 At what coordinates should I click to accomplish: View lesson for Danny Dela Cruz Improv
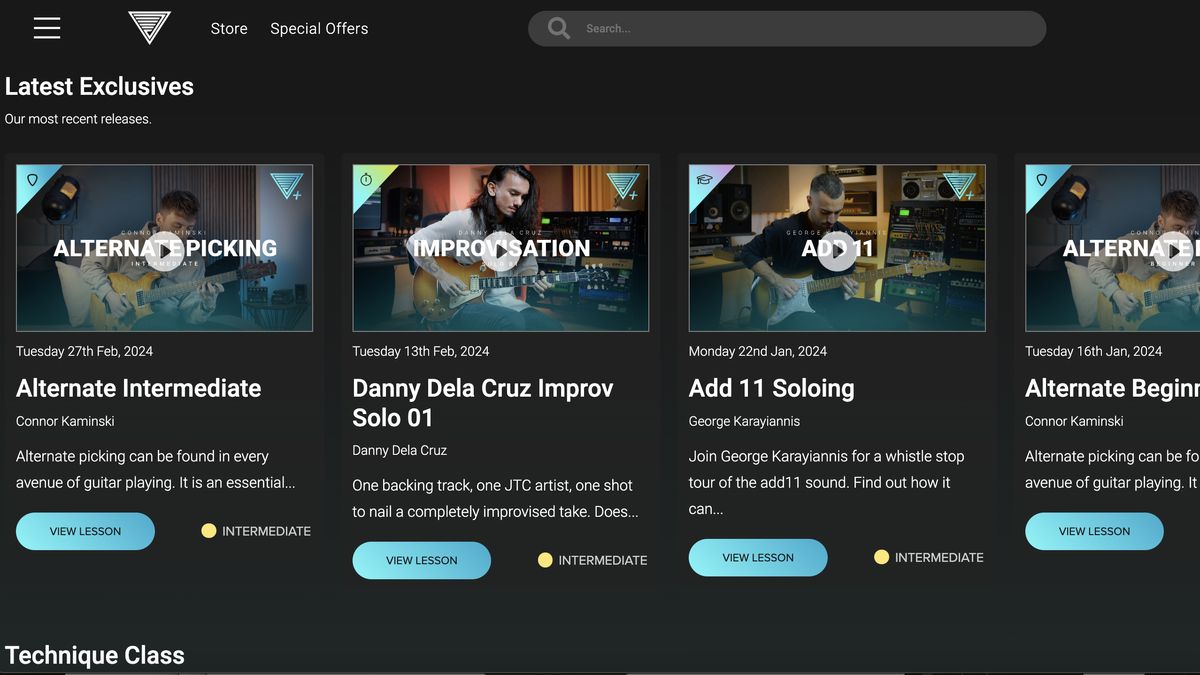[x=421, y=560]
